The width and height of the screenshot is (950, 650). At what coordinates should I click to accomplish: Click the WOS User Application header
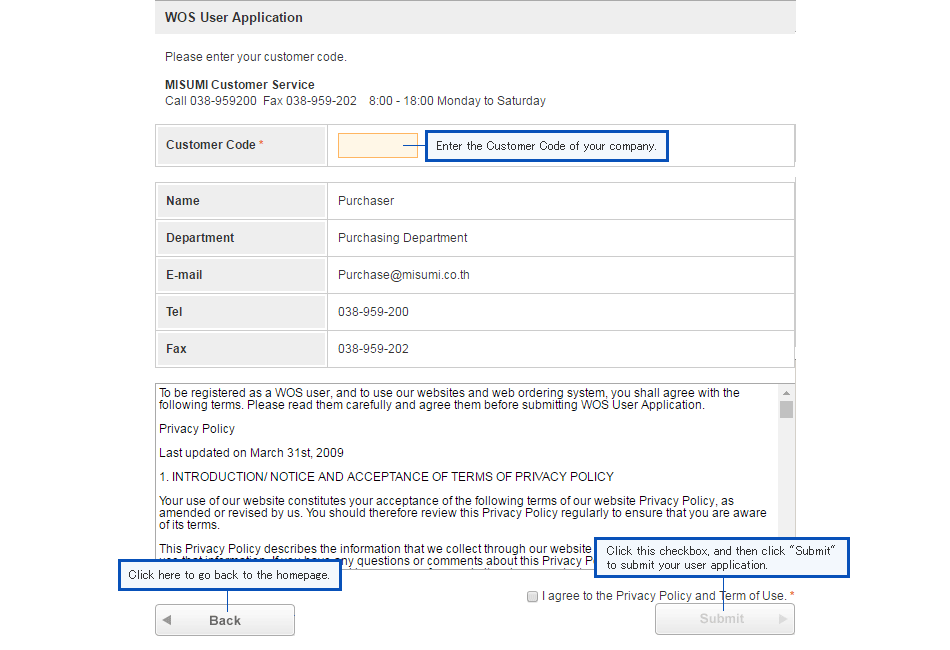click(234, 18)
